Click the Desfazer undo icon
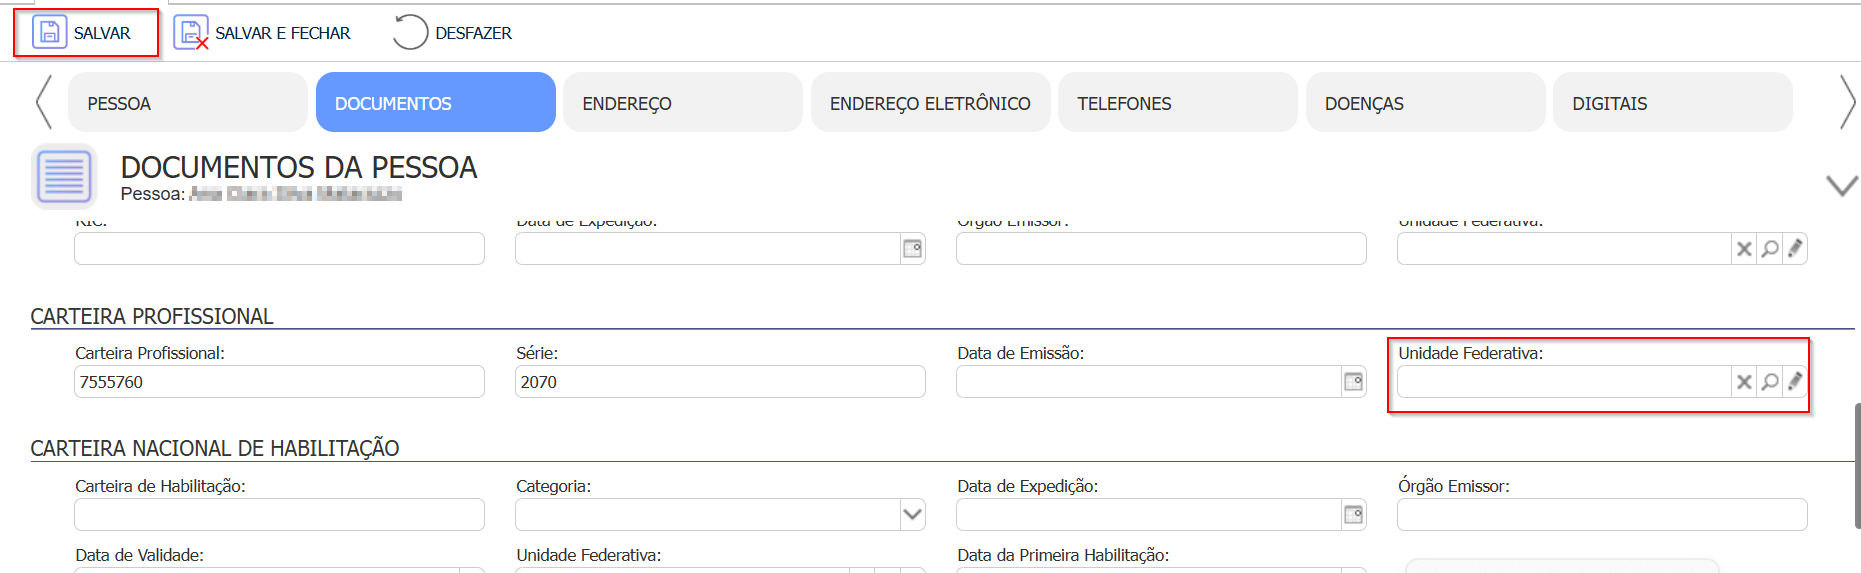Image resolution: width=1861 pixels, height=573 pixels. pos(410,33)
